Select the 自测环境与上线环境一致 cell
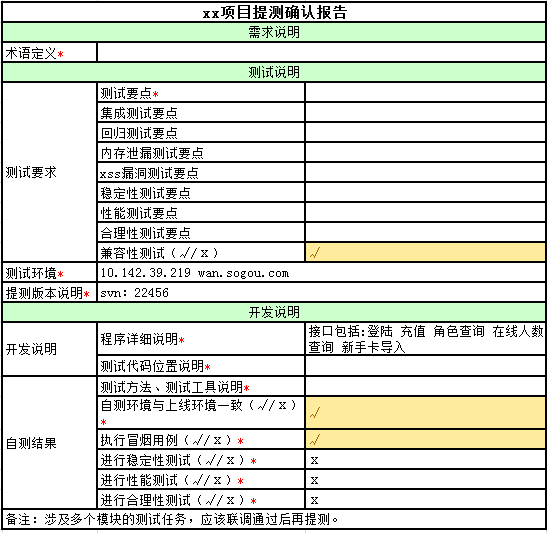The width and height of the screenshot is (547, 533). point(201,412)
